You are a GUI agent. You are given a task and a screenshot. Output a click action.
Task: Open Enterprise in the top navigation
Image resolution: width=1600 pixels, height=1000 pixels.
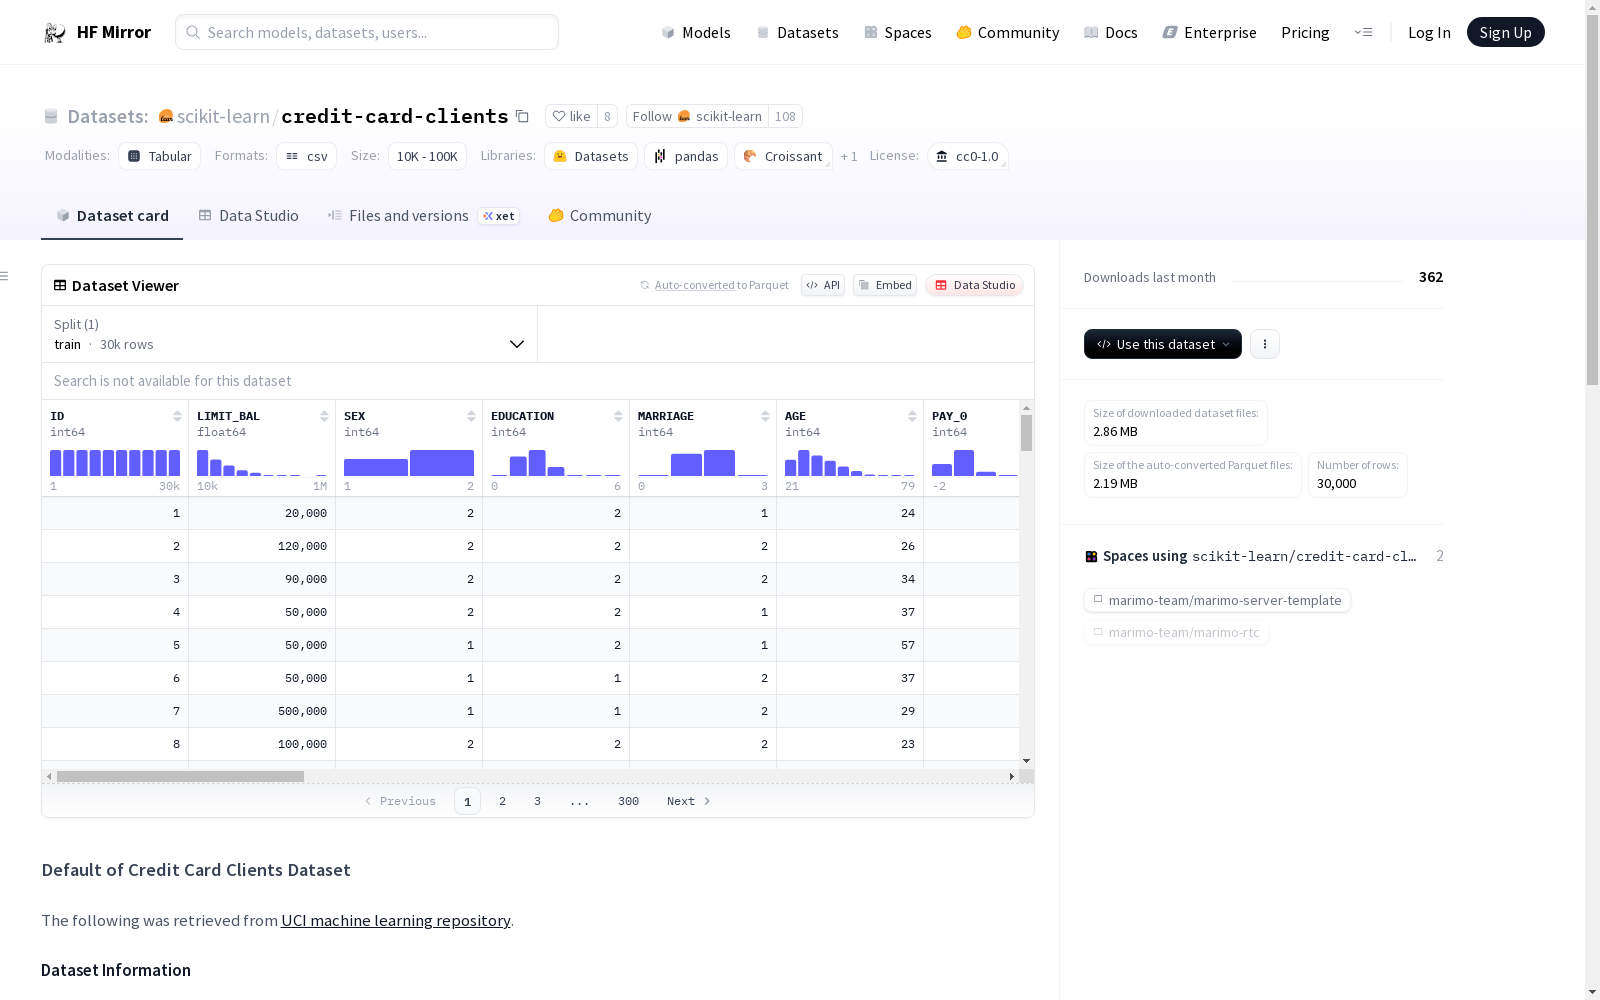point(1210,33)
